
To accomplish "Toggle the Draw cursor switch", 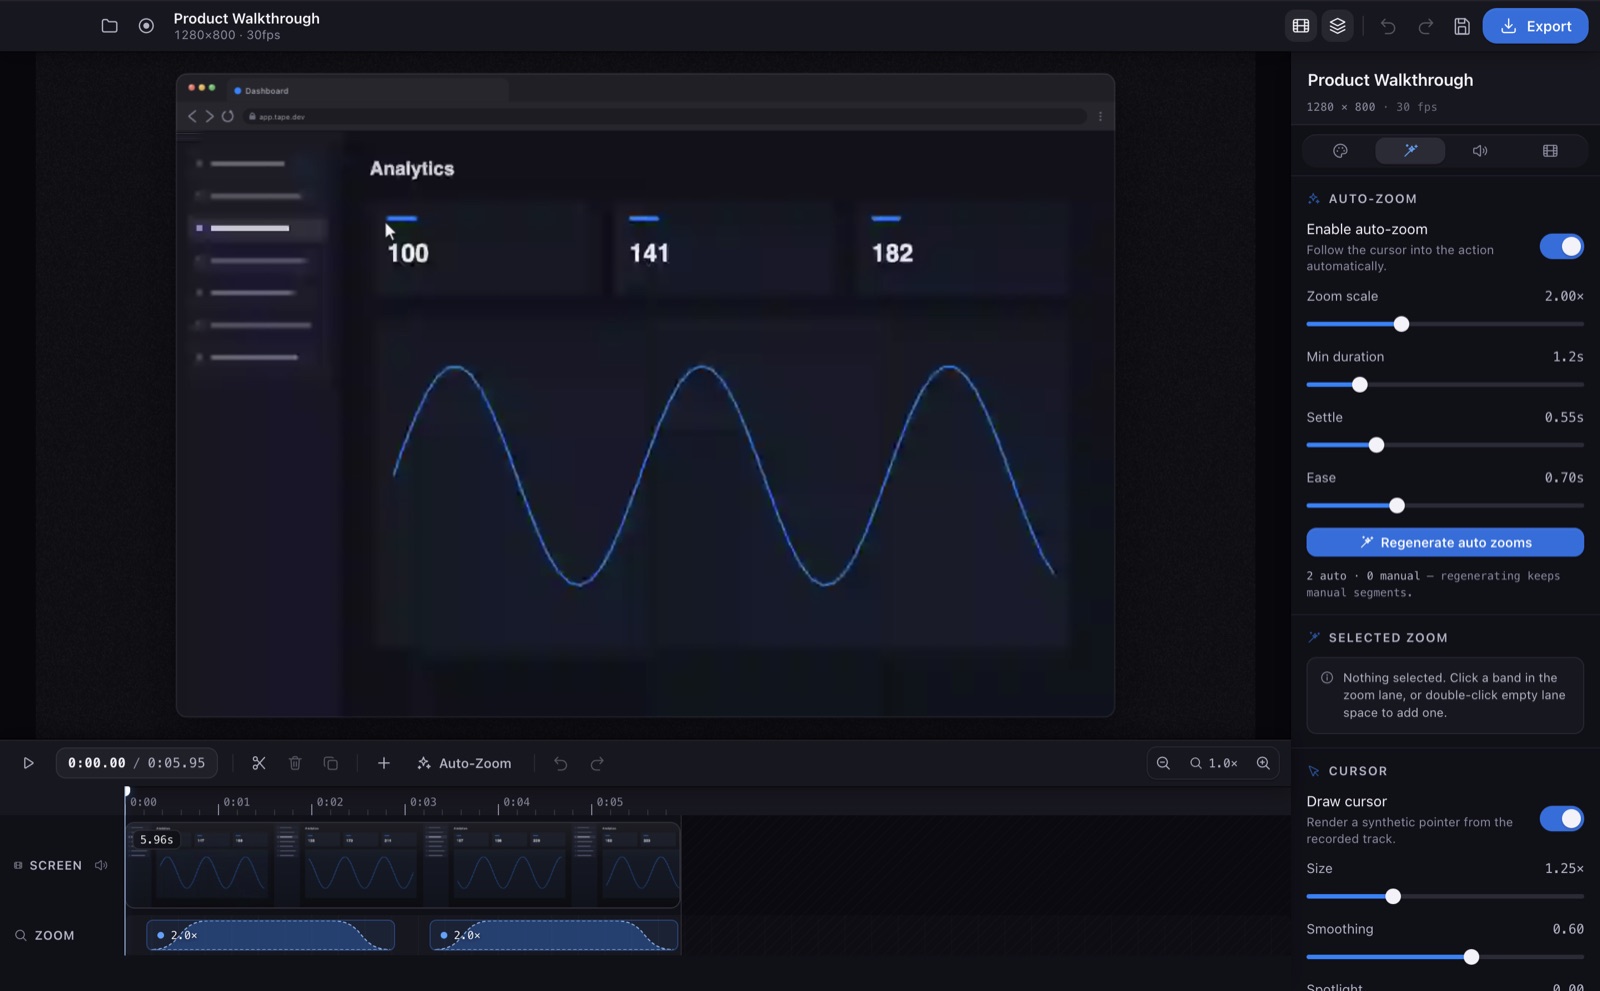I will click(x=1562, y=818).
